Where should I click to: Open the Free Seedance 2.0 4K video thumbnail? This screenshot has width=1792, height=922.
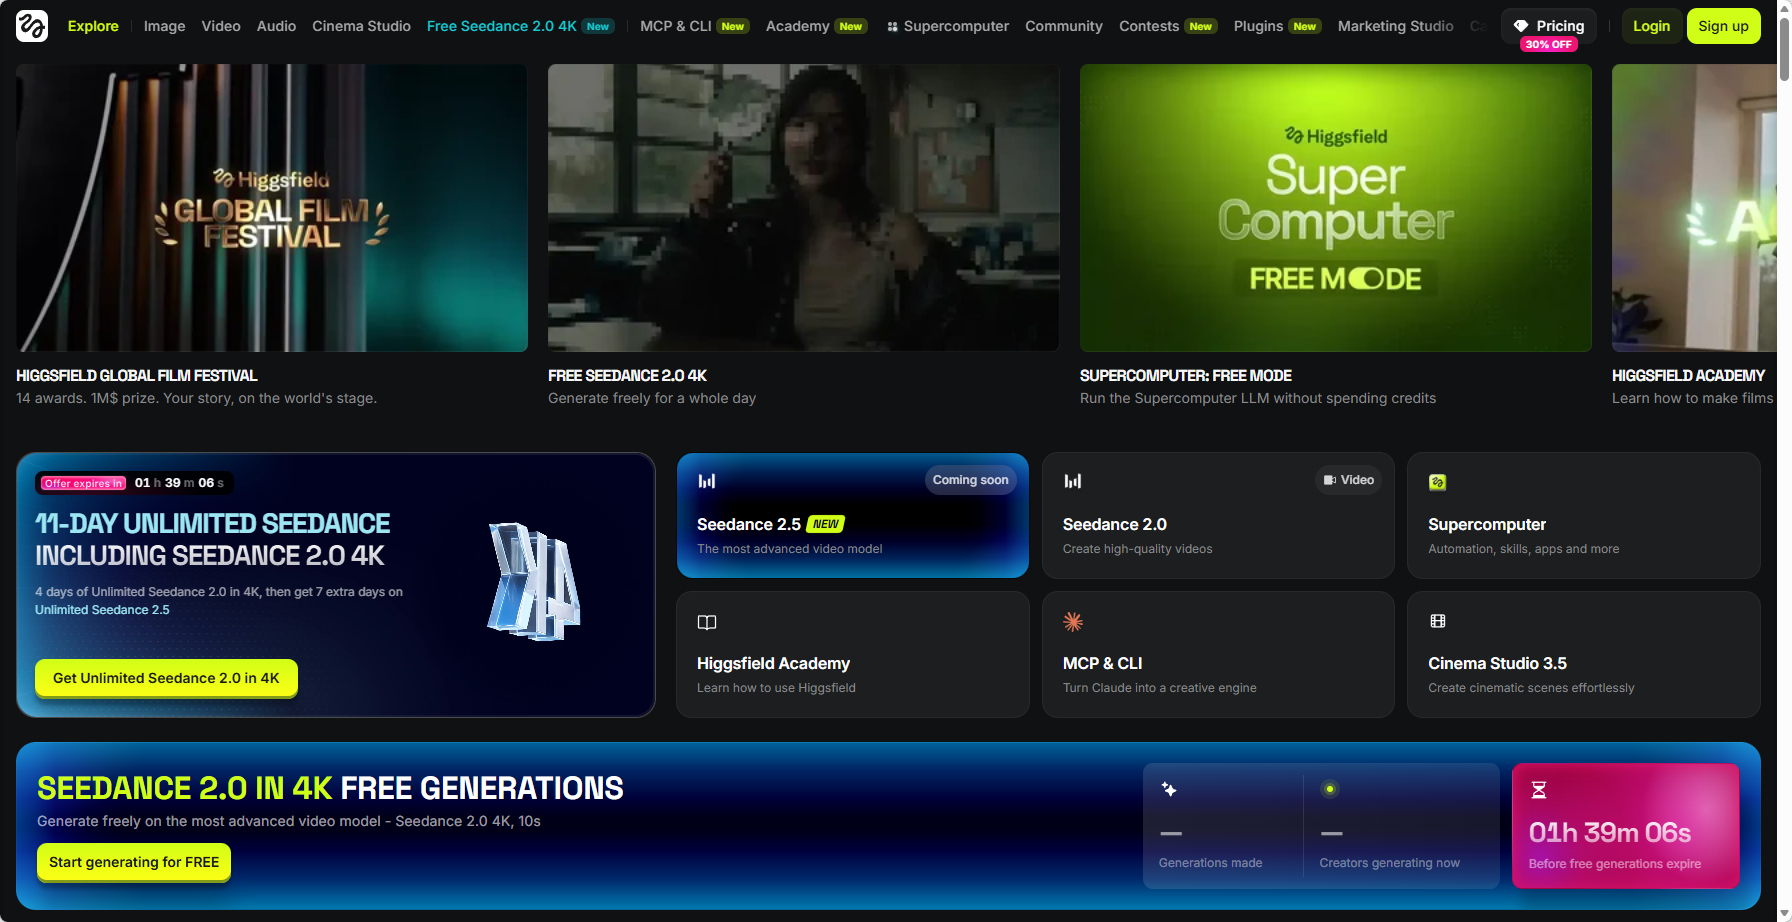click(x=804, y=208)
